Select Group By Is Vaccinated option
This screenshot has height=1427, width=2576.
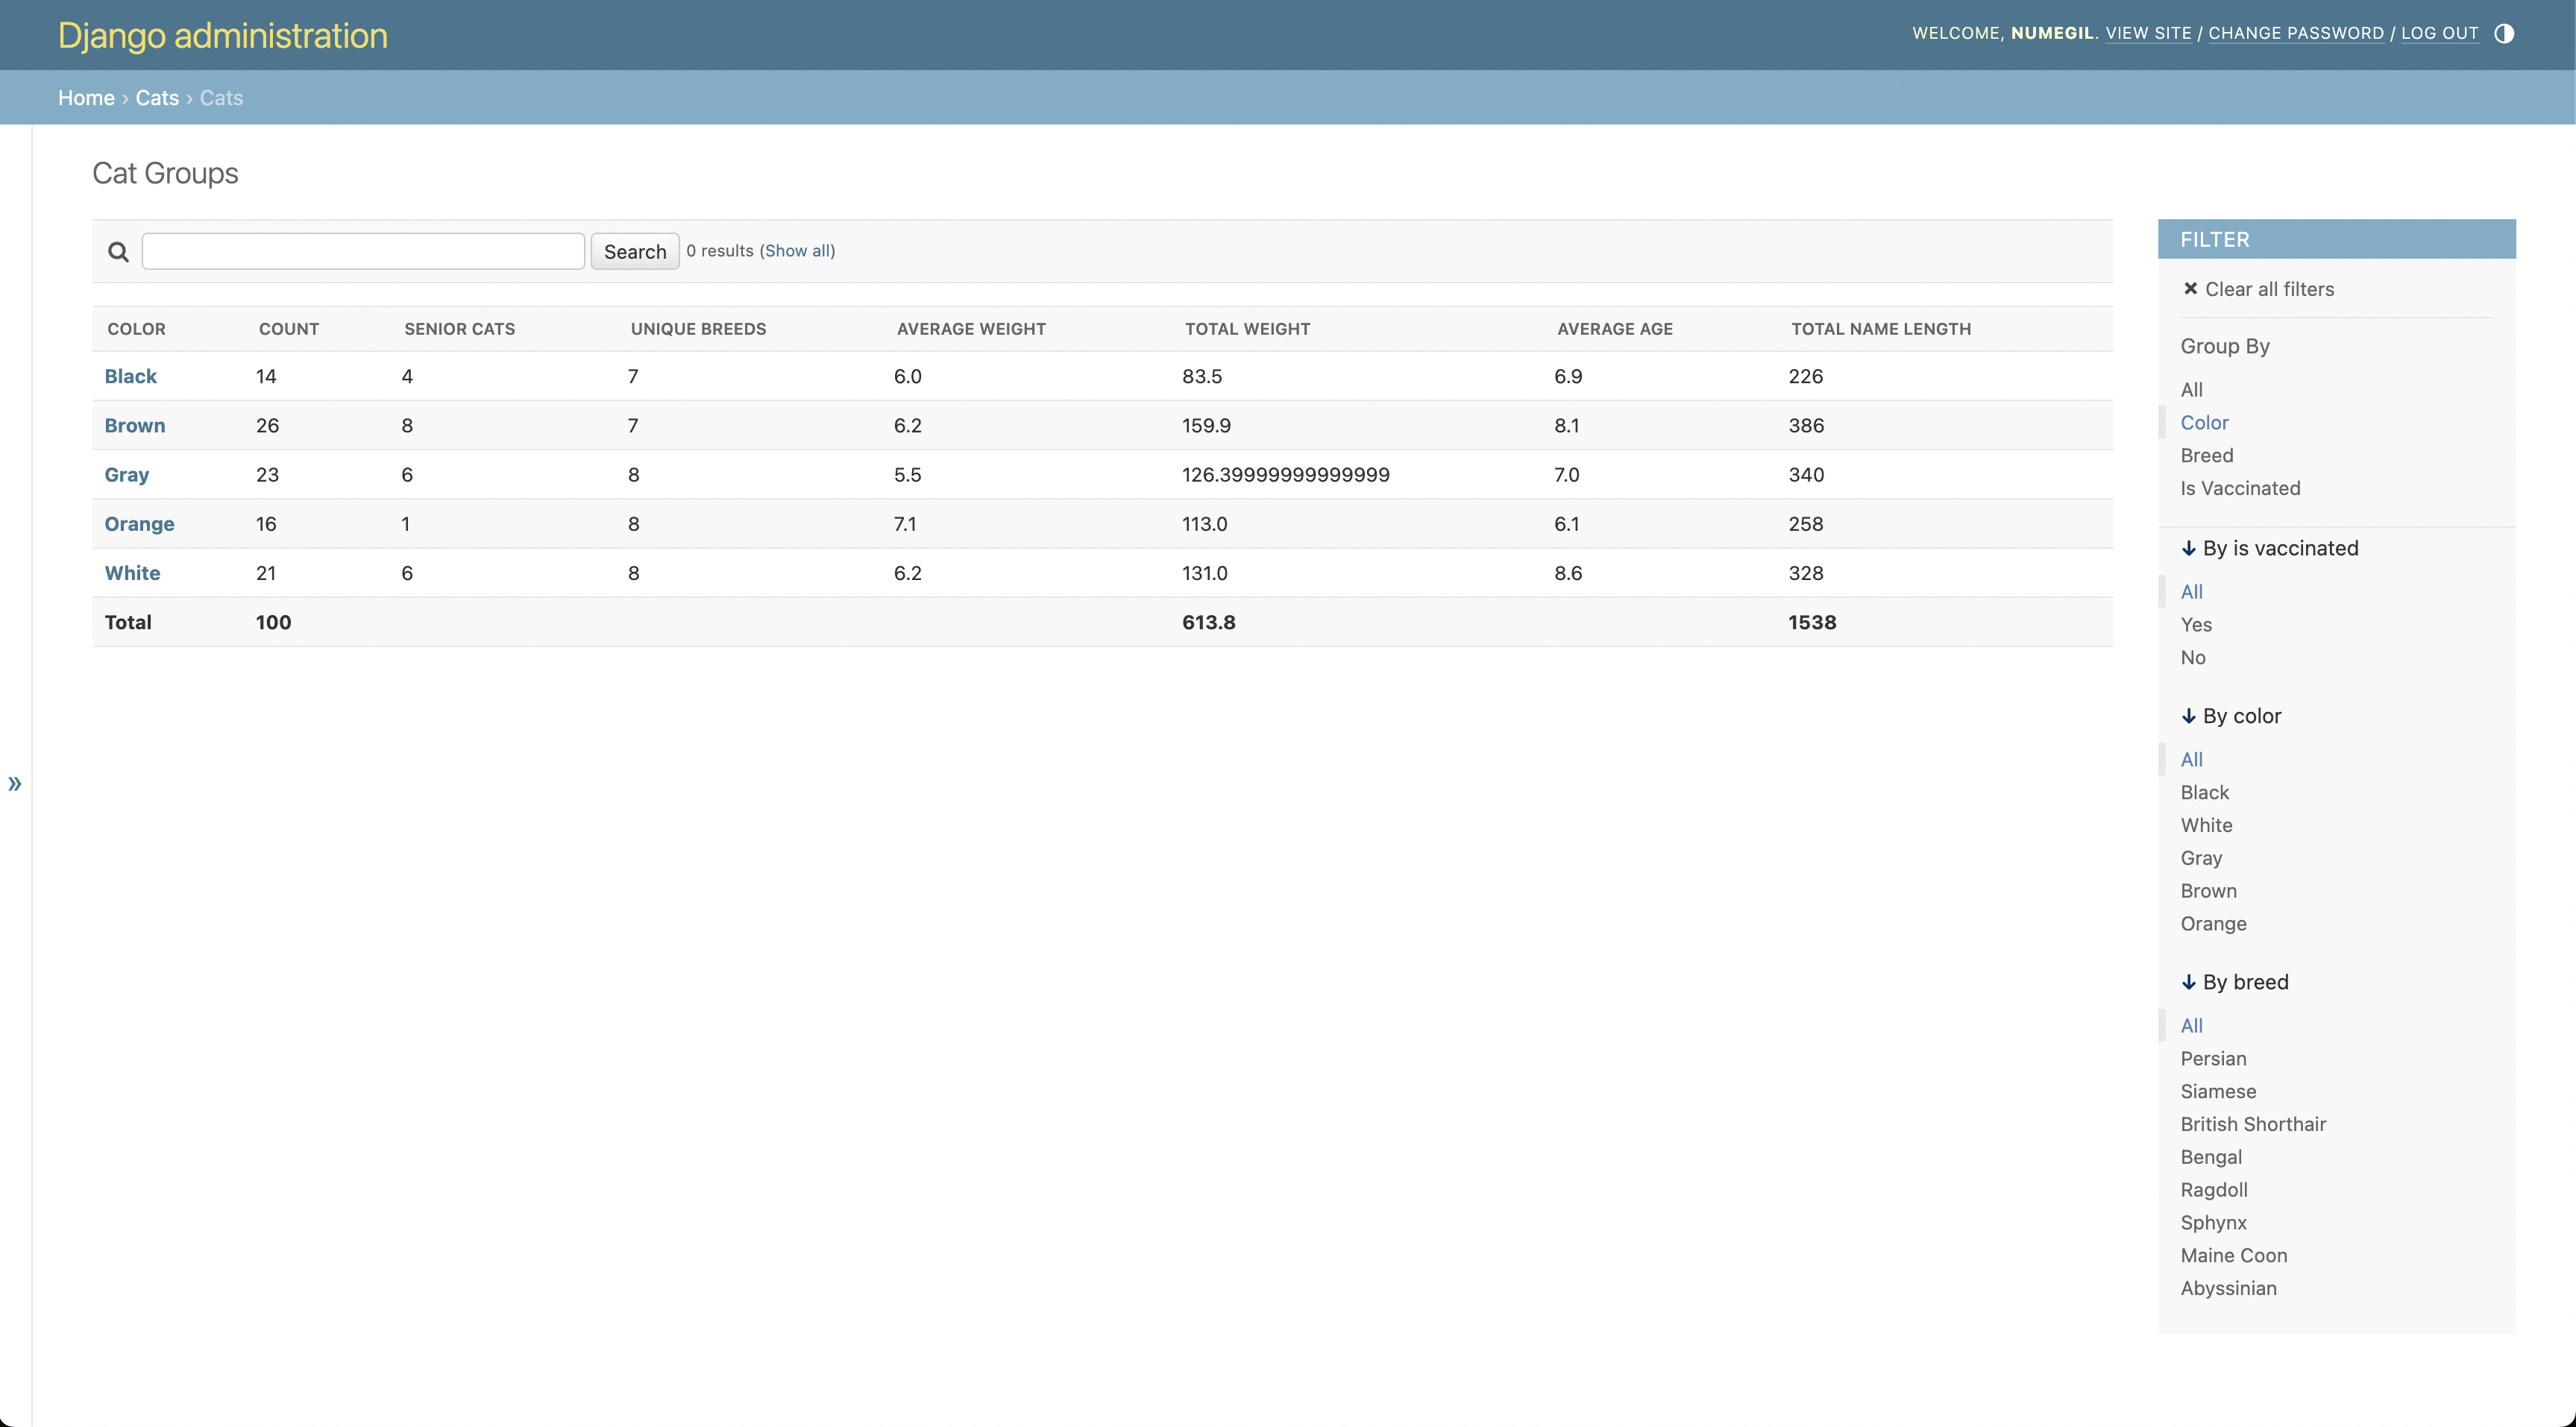click(2240, 489)
